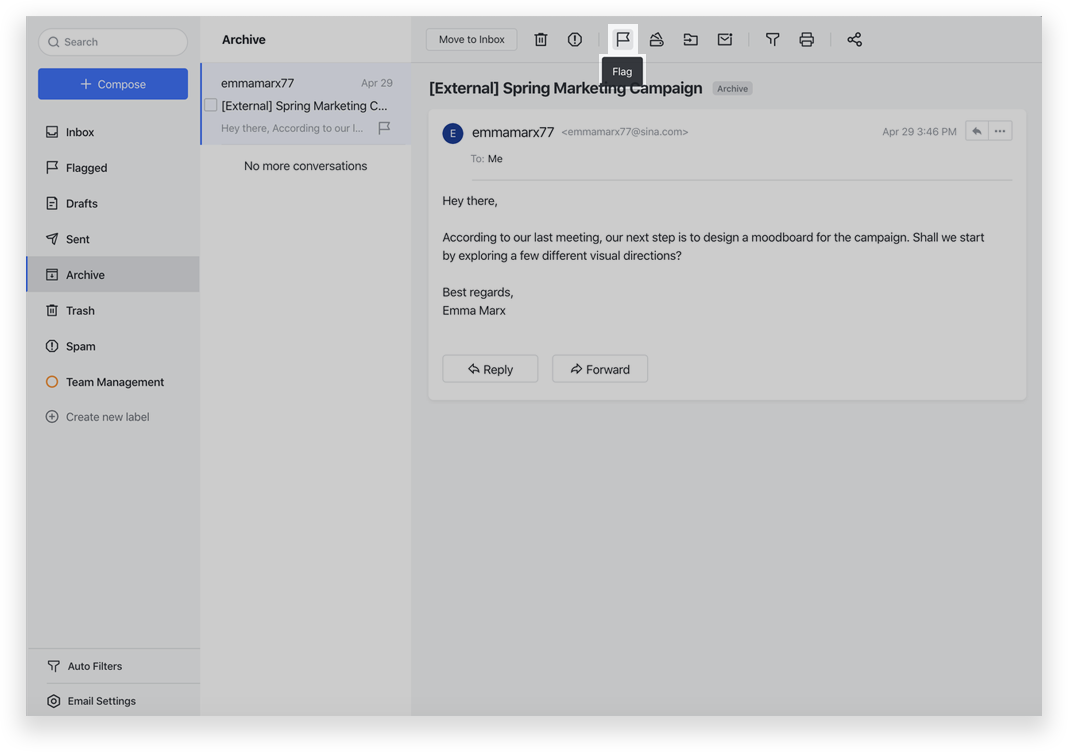
Task: Click the Search input field
Action: coord(113,42)
